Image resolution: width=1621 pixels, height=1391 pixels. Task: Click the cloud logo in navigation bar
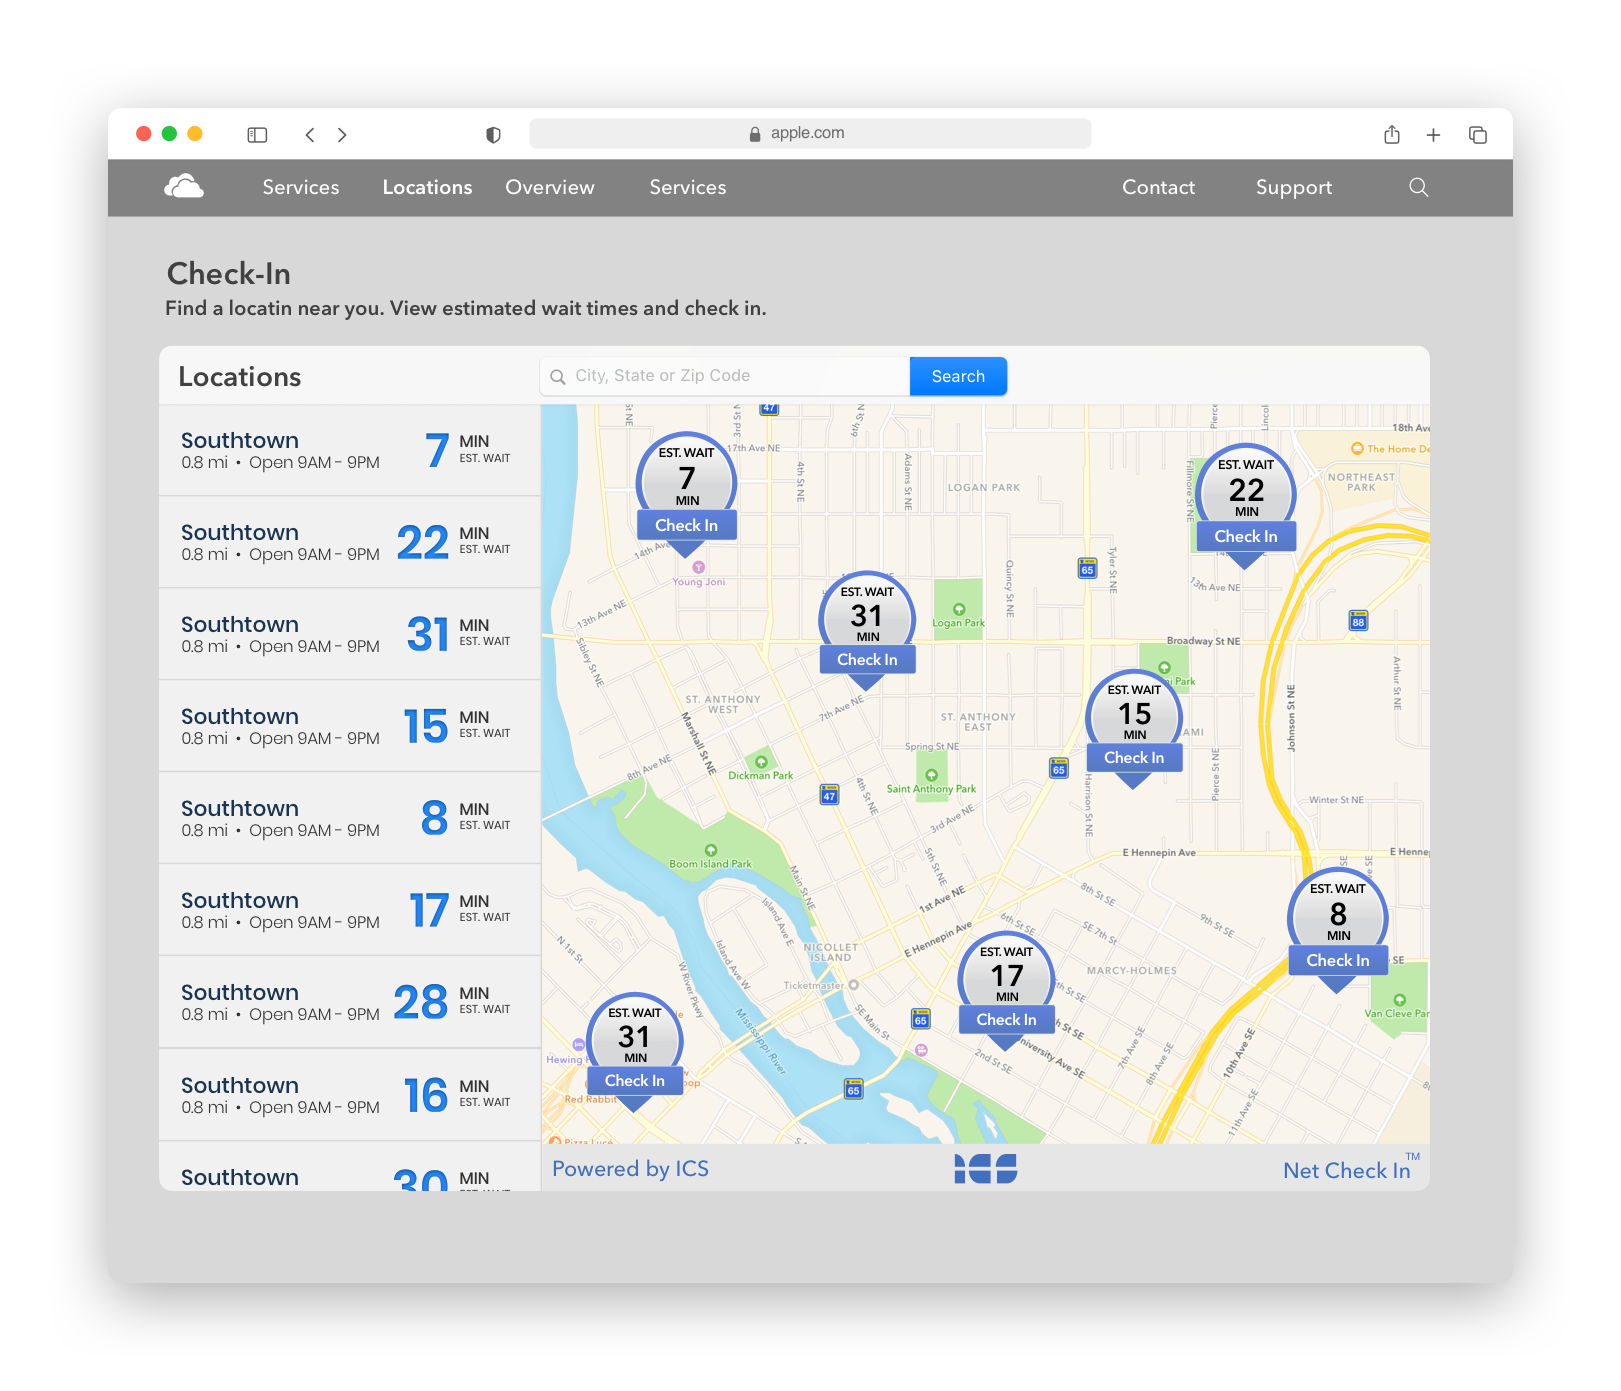point(184,187)
